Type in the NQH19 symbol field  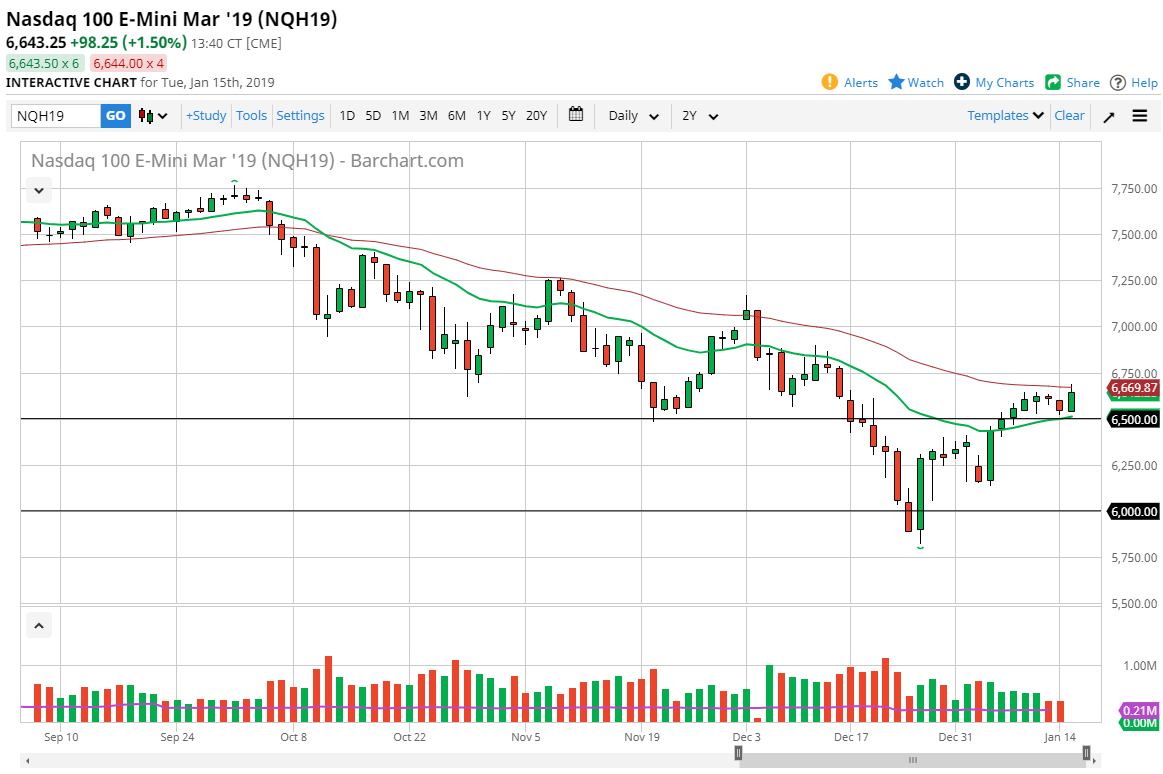(x=55, y=115)
